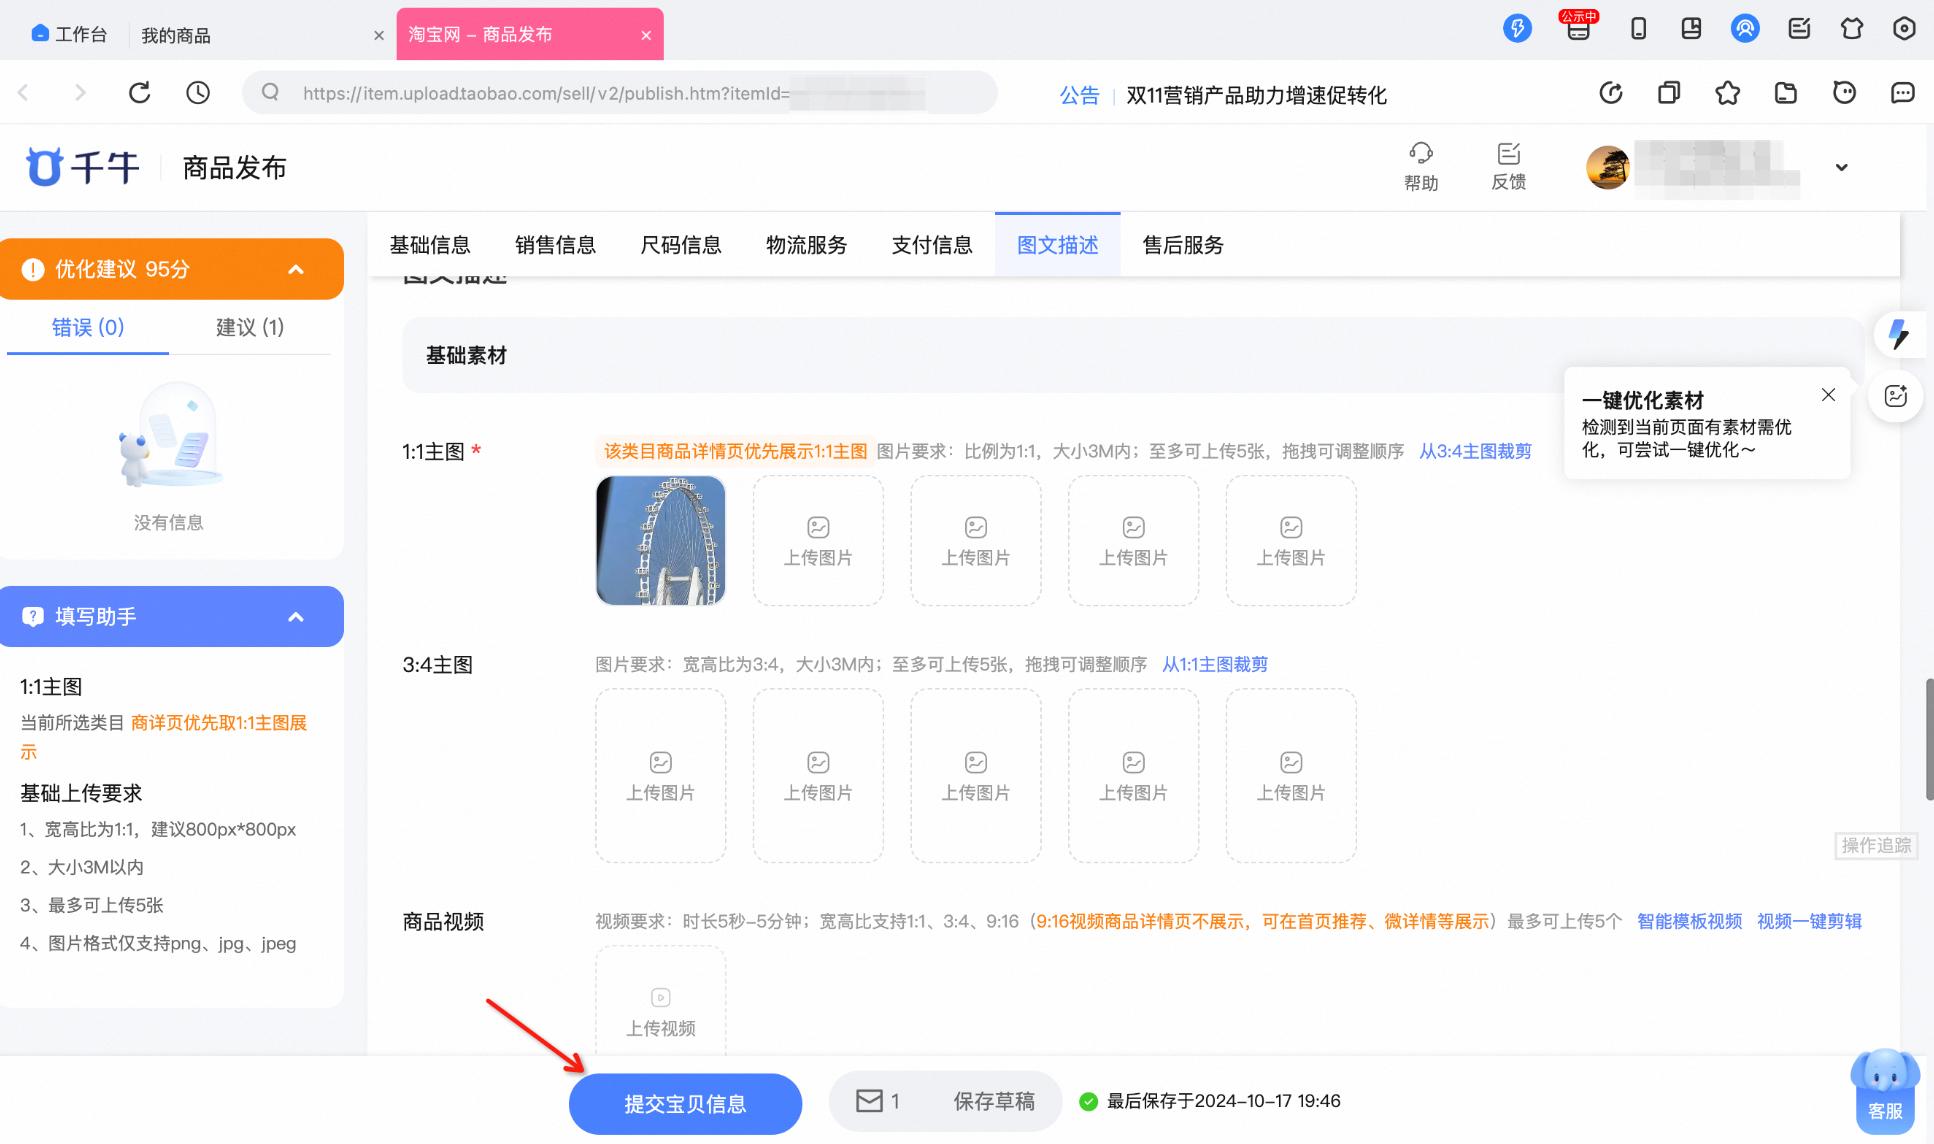Open the mobile phone icon in top bar
The height and width of the screenshot is (1144, 1934).
[1638, 28]
